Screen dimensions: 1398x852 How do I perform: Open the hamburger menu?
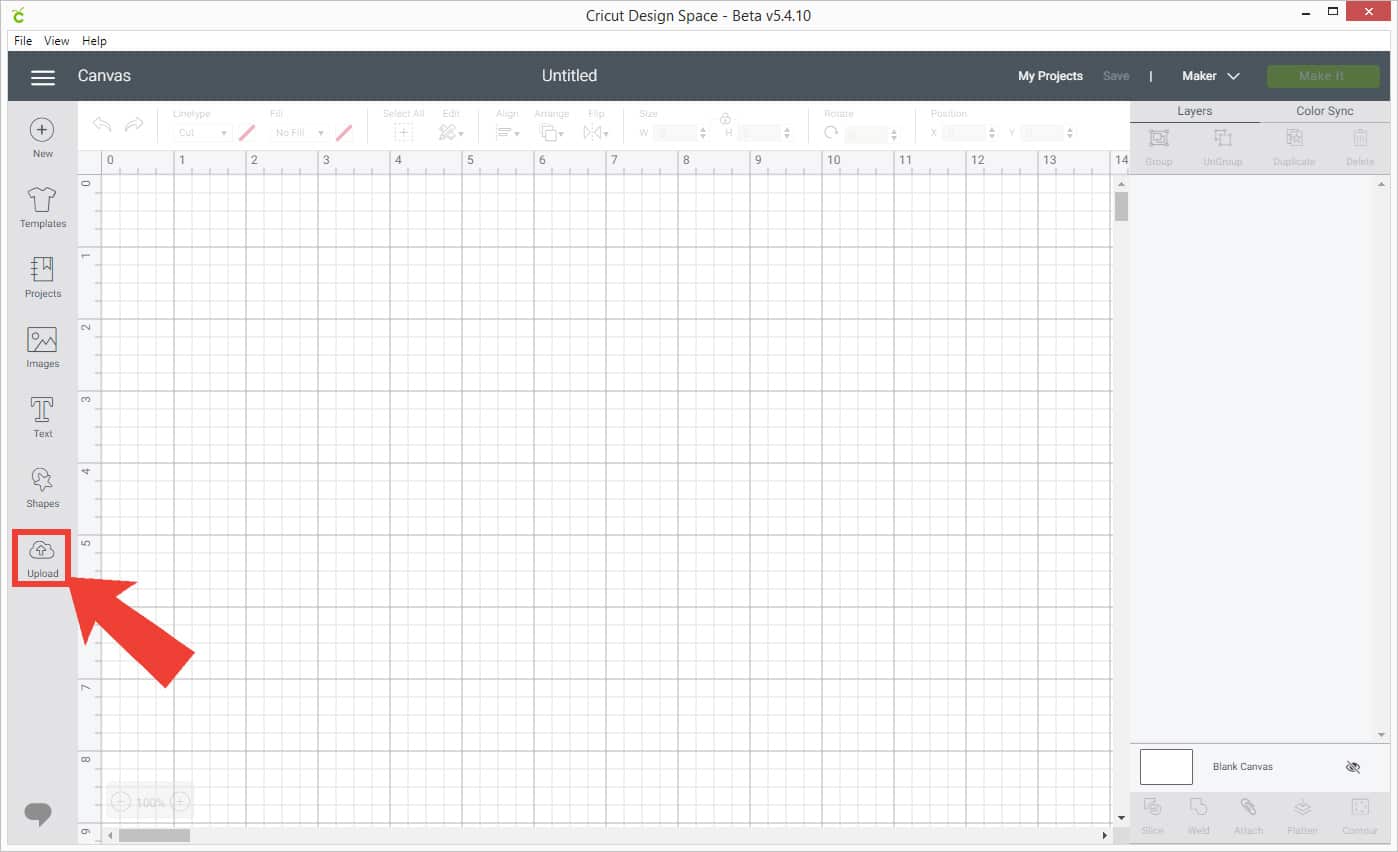pos(43,77)
